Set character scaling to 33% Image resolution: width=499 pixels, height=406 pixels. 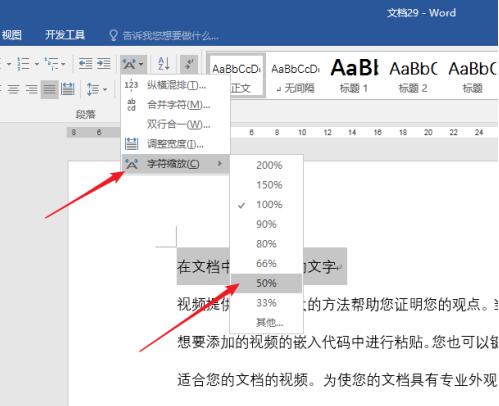coord(267,303)
